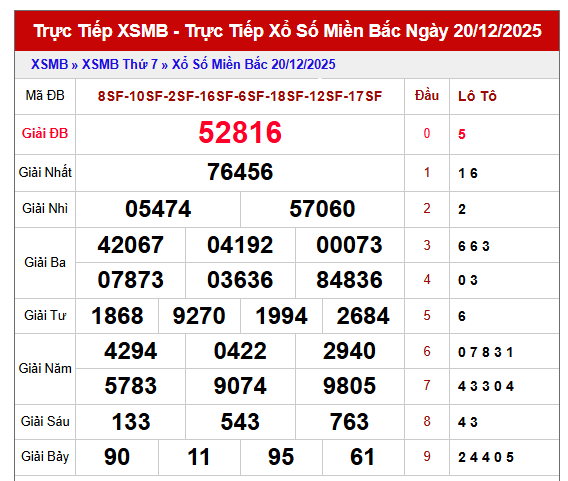Screen dimensions: 568x481
Task: Click the red Trực Tiếp XSMB title banner
Action: (x=287, y=31)
